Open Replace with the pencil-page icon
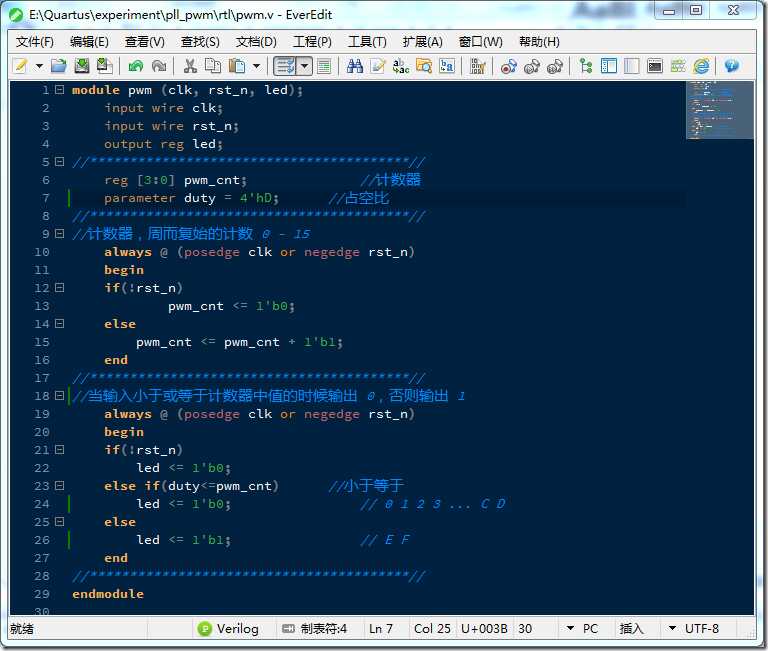This screenshot has height=651, width=768. tap(378, 66)
